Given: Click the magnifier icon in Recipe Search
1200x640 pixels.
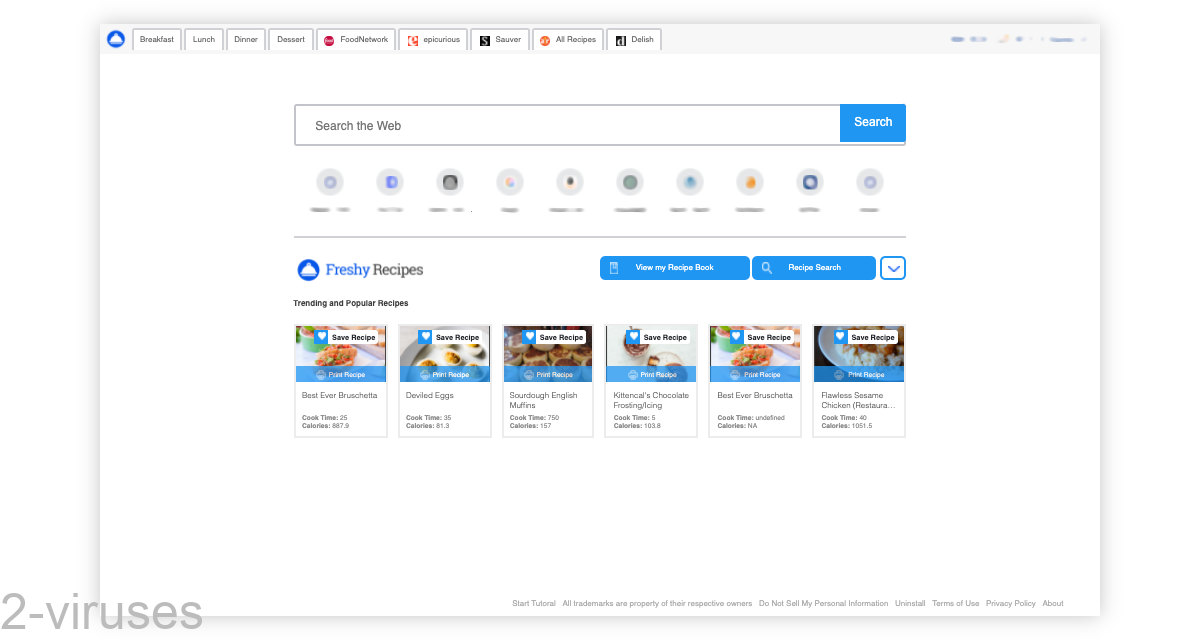Looking at the screenshot, I should pos(766,268).
